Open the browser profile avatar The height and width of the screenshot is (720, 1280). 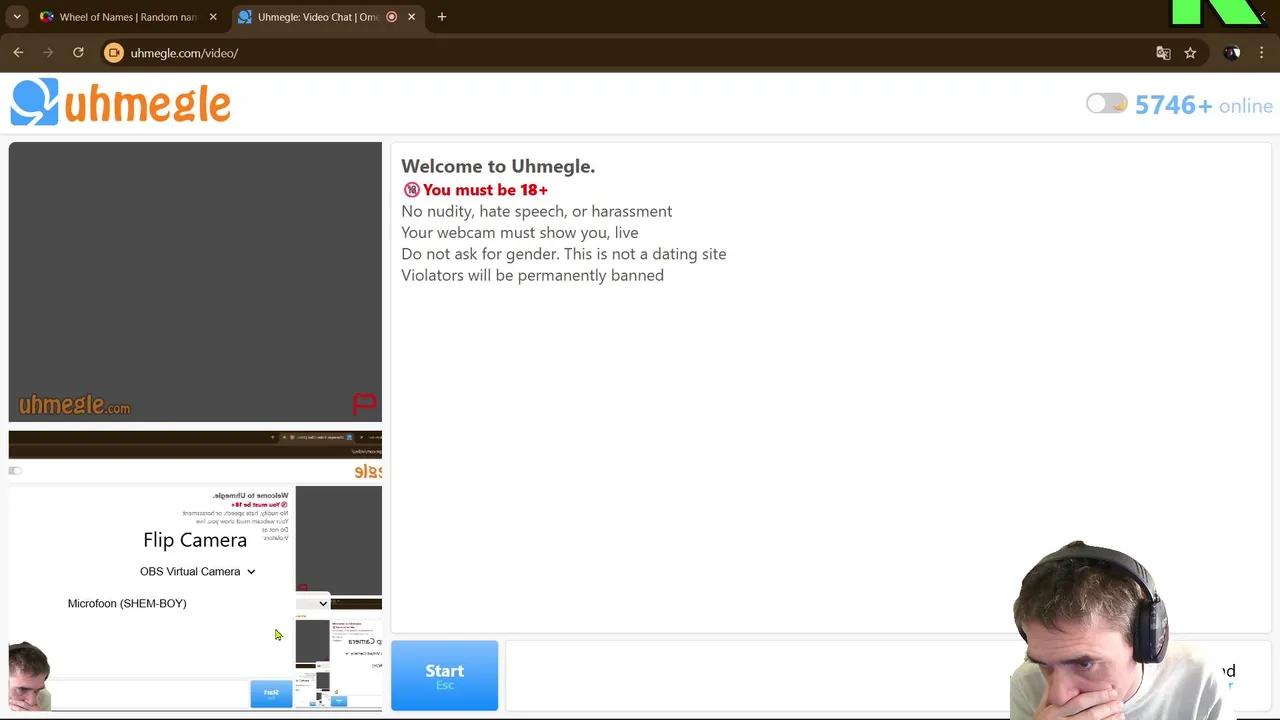1232,53
